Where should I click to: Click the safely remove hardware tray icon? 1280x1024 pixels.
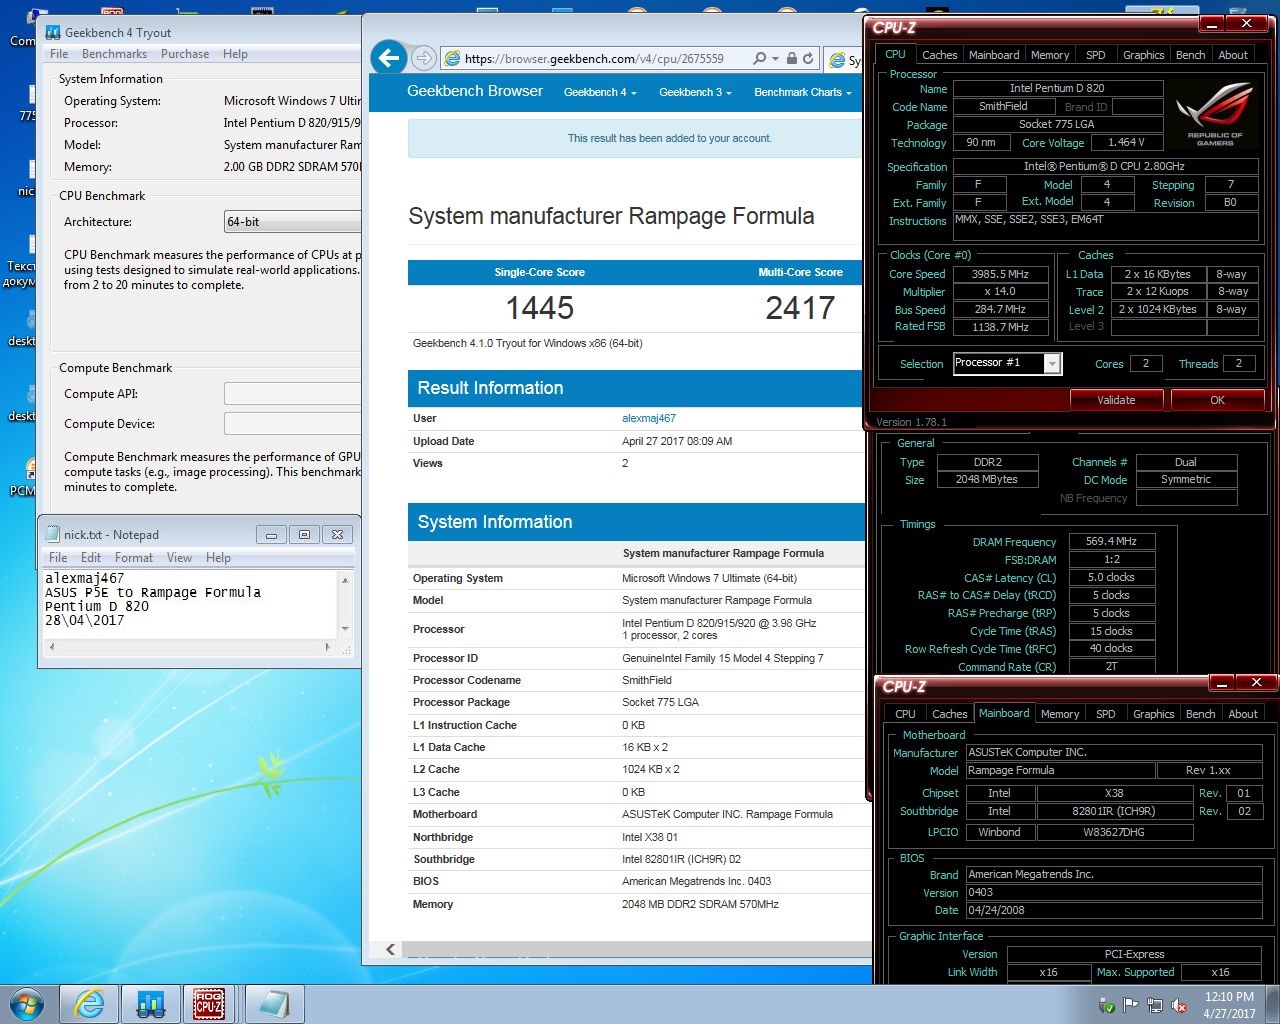point(1107,1005)
